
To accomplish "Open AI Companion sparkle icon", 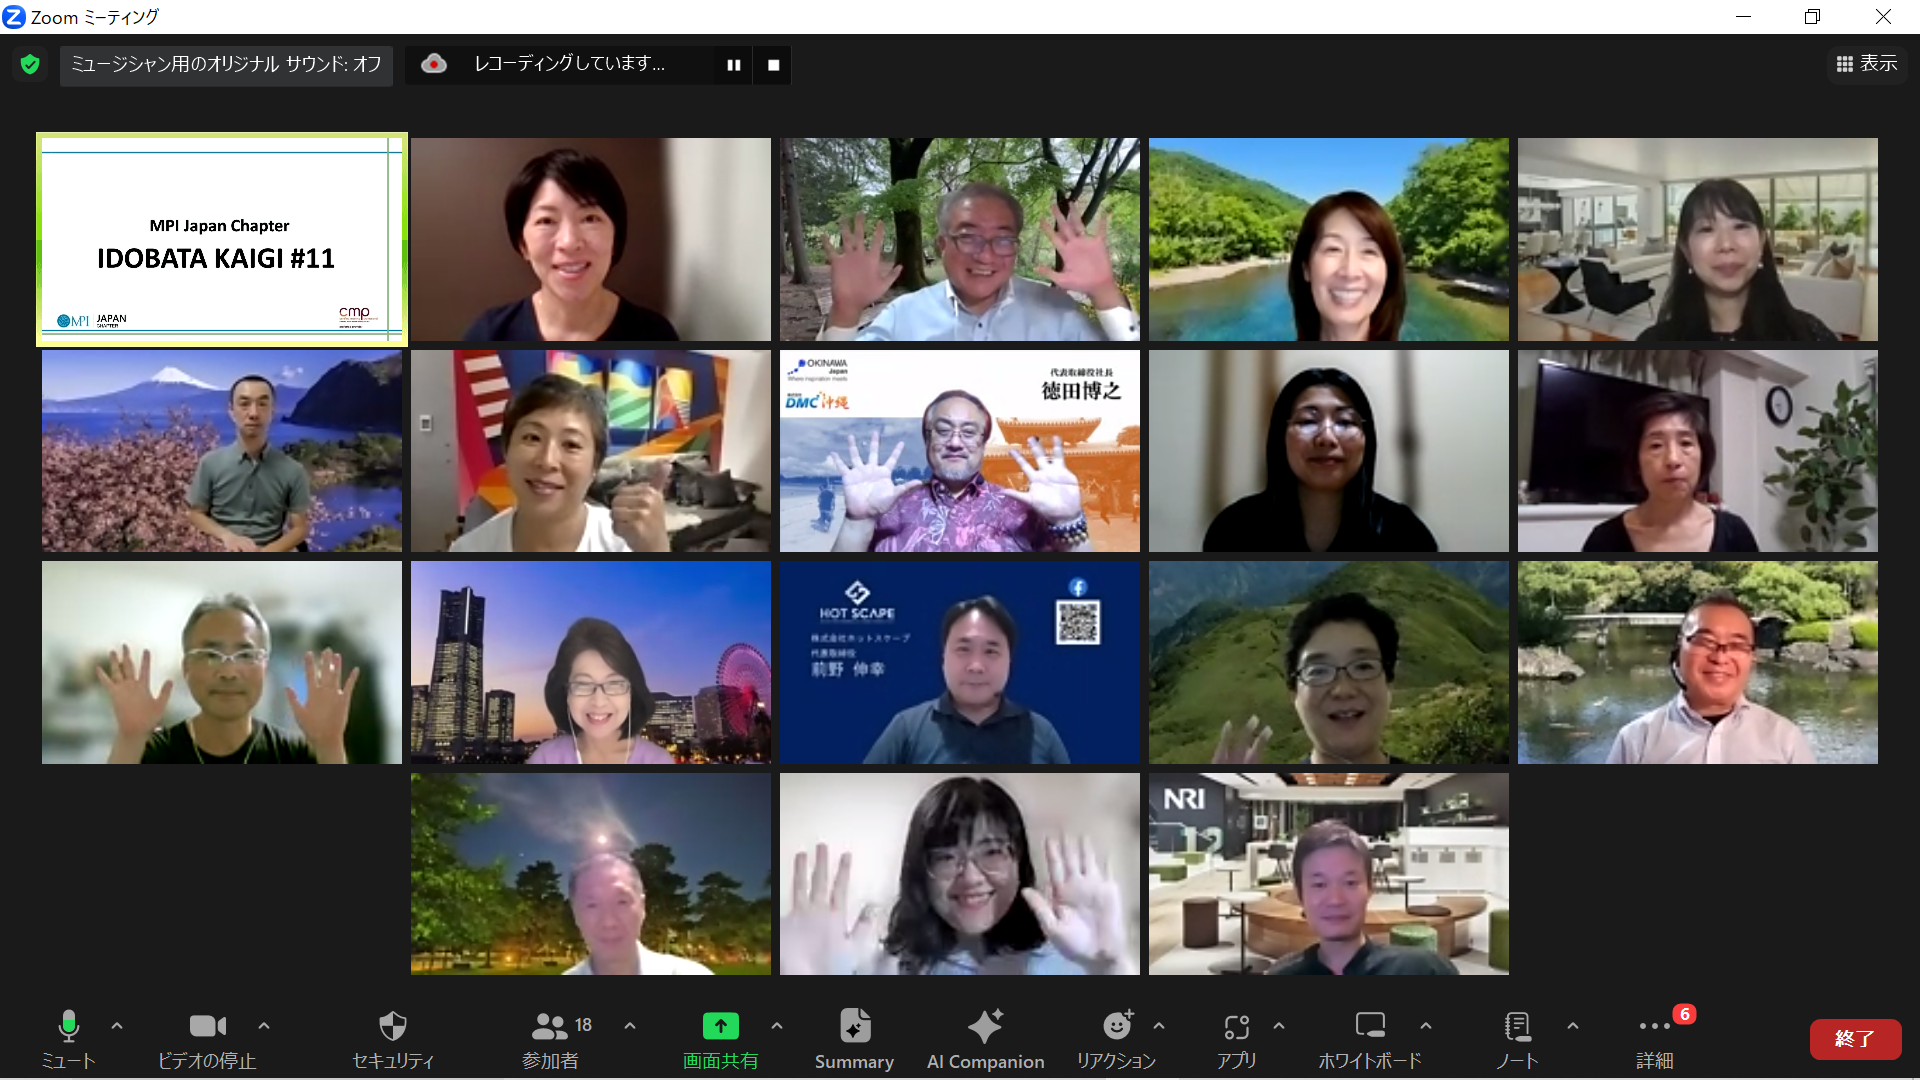I will click(x=985, y=1027).
